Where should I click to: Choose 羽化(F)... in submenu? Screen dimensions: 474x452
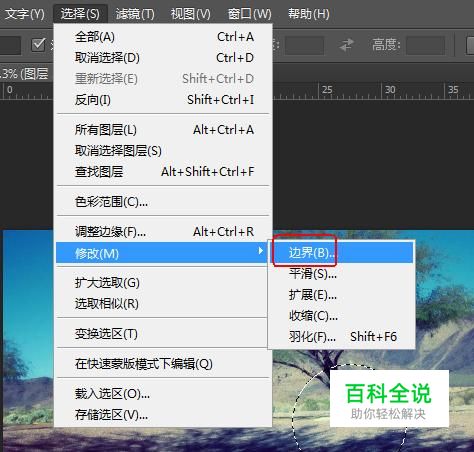pyautogui.click(x=341, y=337)
